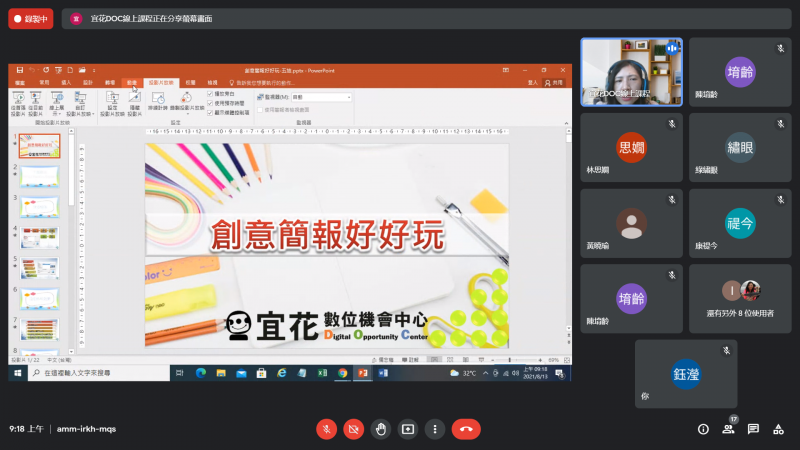Viewport: 800px width, 450px height.
Task: Click Undo in PowerPoint quick access toolbar
Action: (32, 70)
